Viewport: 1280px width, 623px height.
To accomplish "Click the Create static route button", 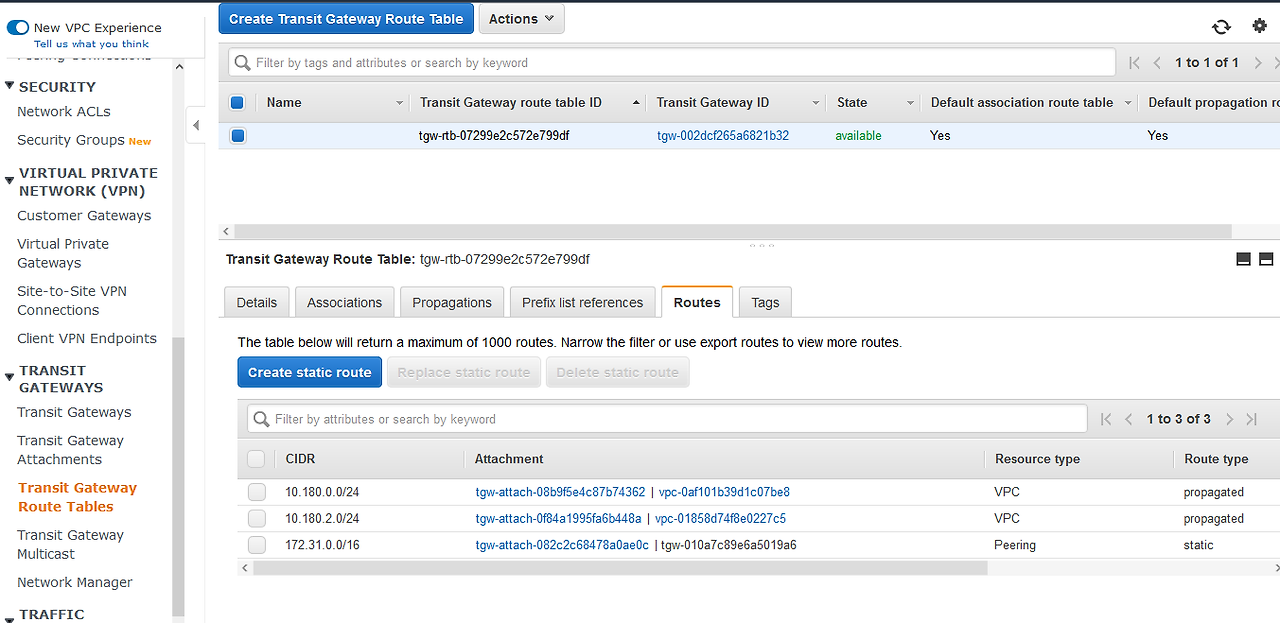I will coord(310,372).
